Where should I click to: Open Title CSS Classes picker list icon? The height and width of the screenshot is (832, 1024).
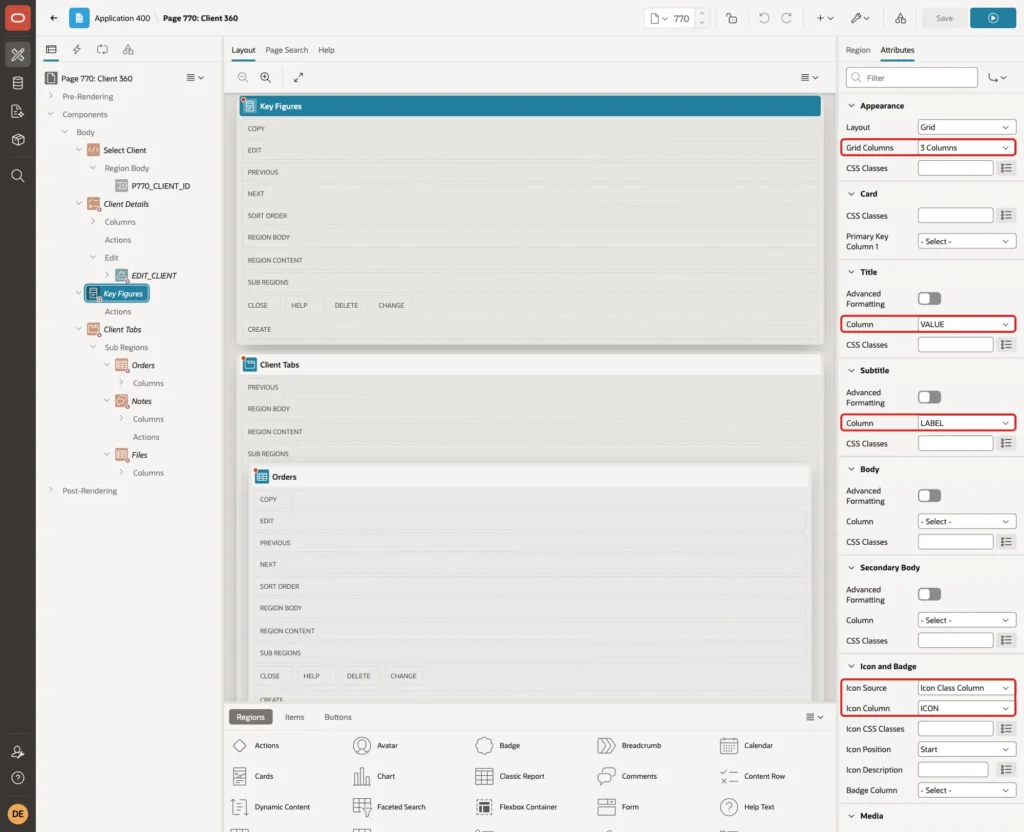1006,345
